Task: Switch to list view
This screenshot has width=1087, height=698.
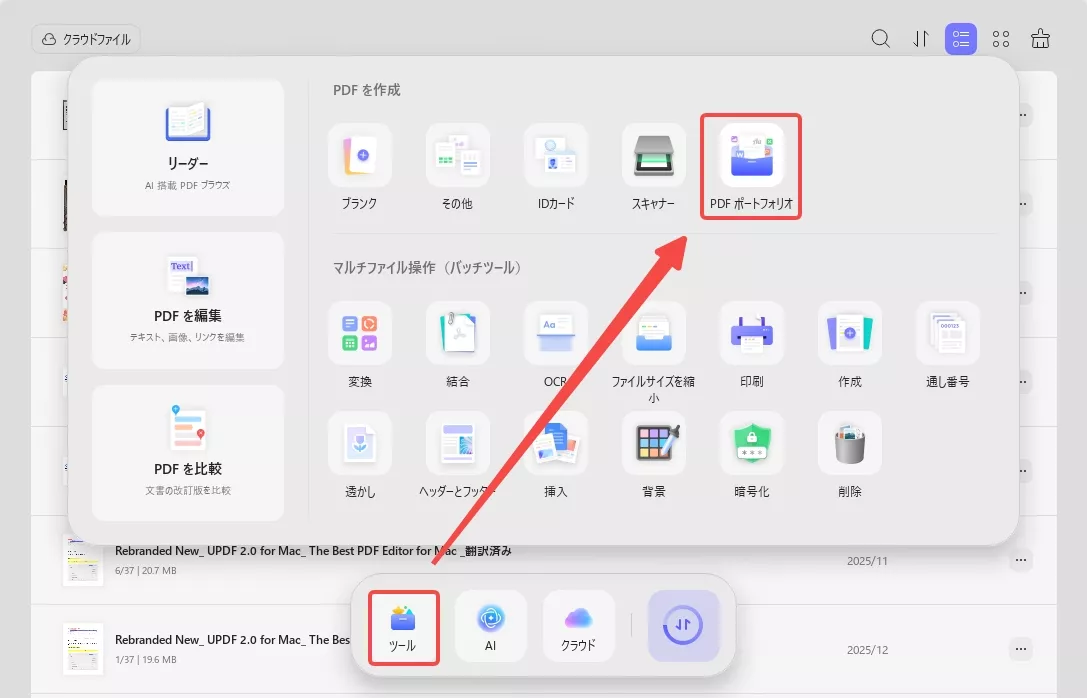Action: pos(961,39)
